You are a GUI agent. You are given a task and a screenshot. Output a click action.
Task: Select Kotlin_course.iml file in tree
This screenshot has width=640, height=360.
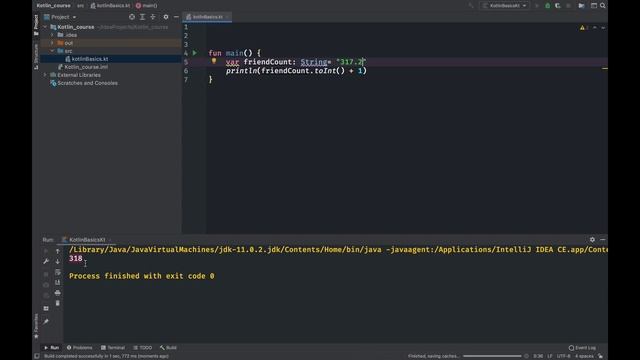pyautogui.click(x=86, y=67)
